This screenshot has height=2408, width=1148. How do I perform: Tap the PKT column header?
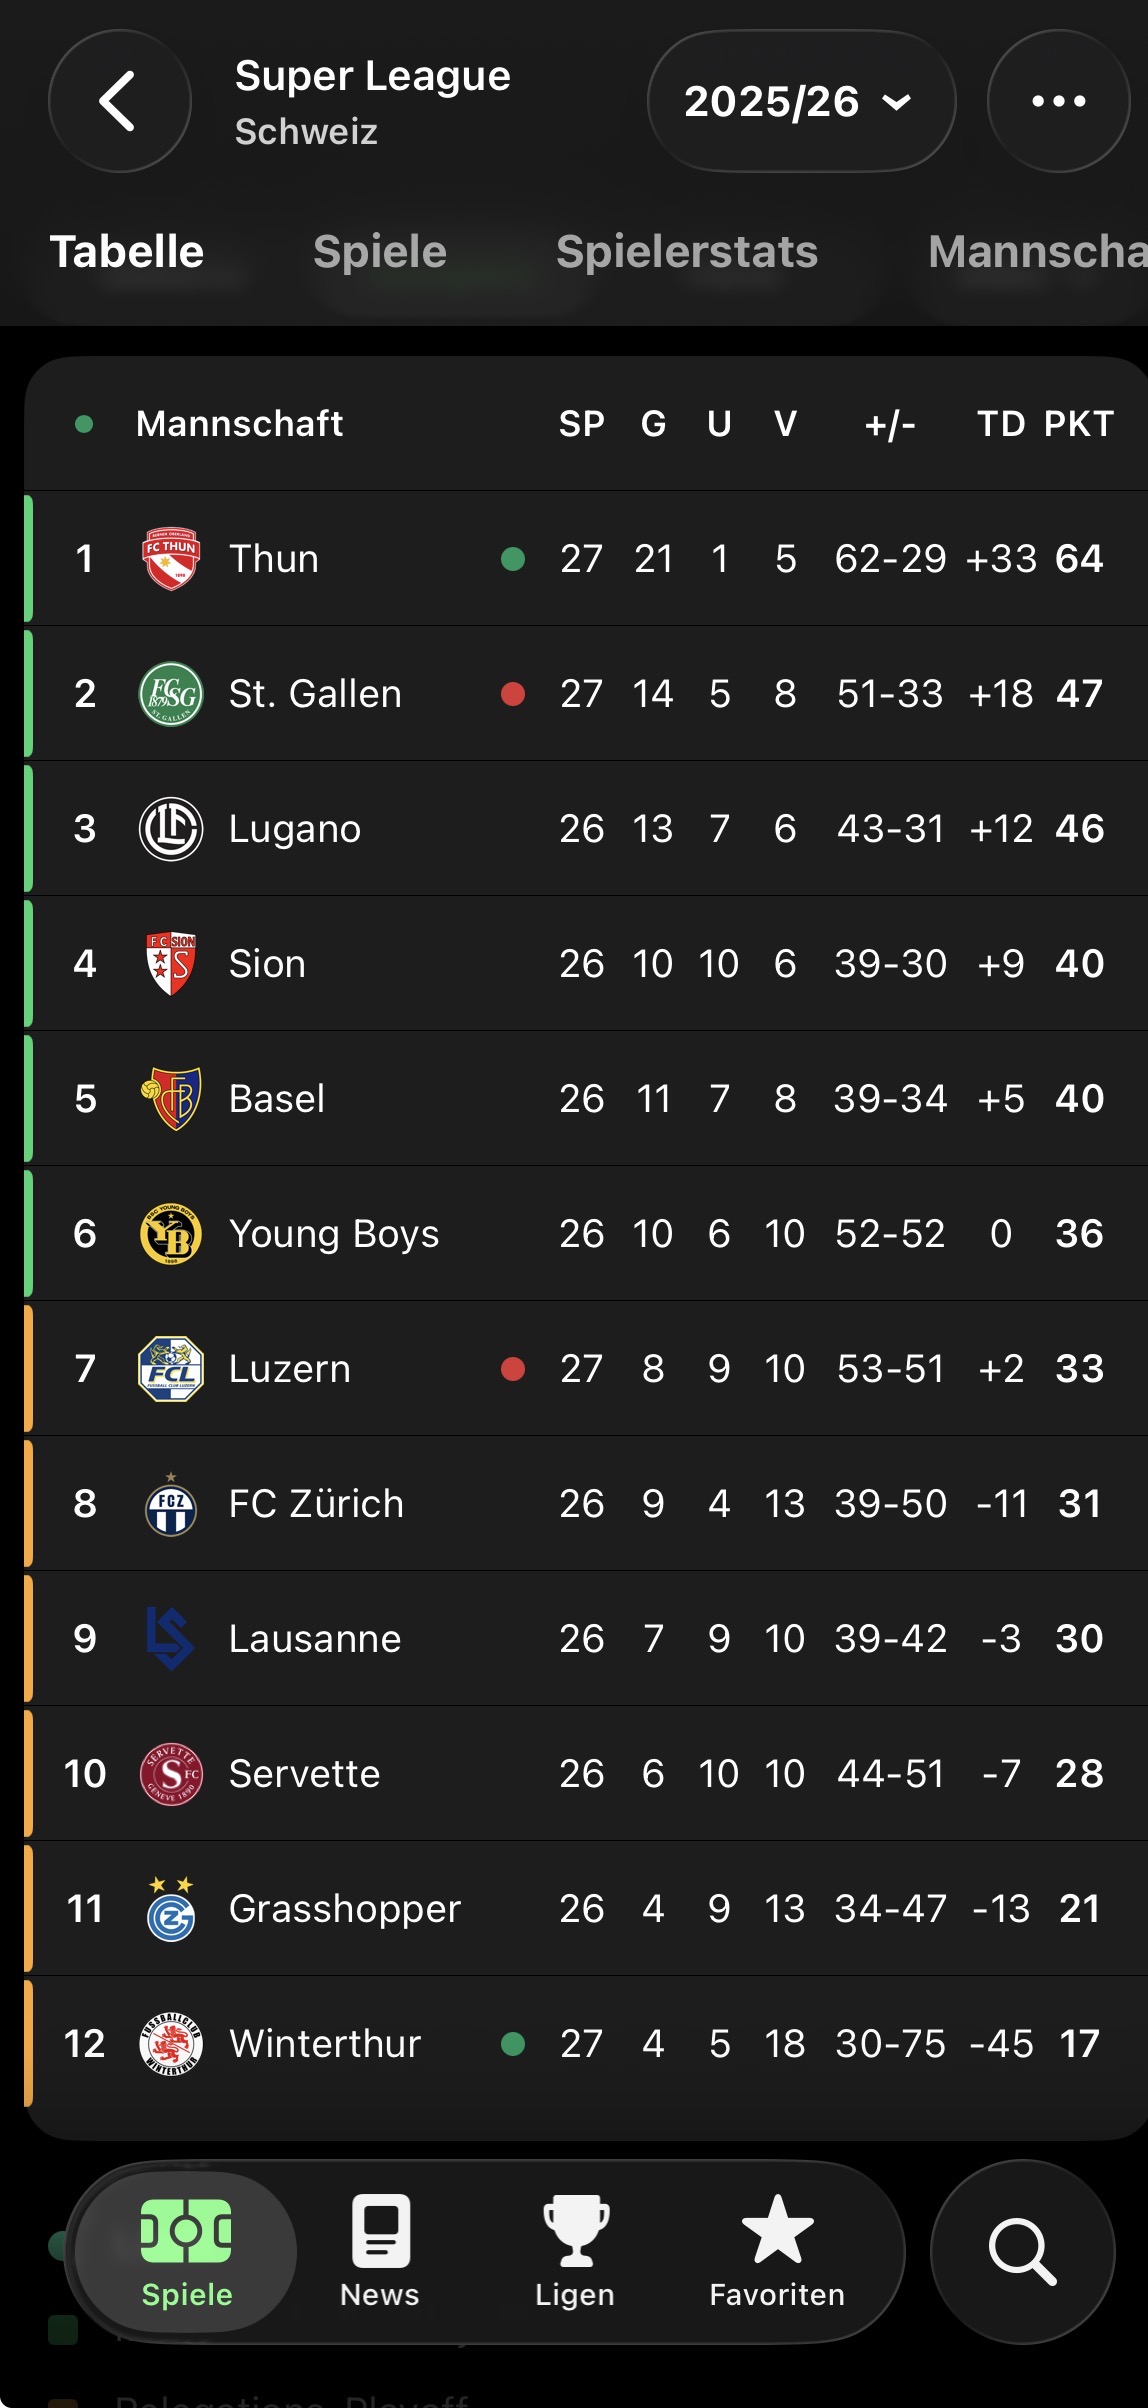click(1078, 424)
